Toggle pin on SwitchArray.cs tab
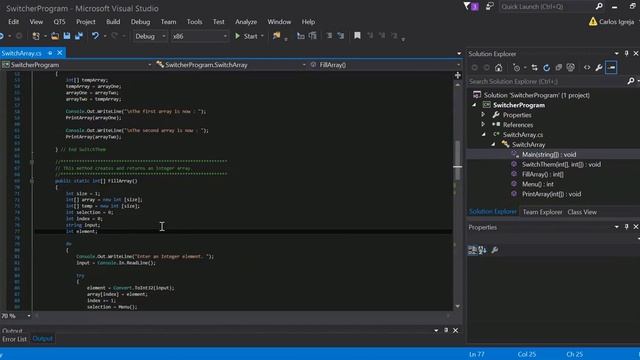 (x=50, y=53)
